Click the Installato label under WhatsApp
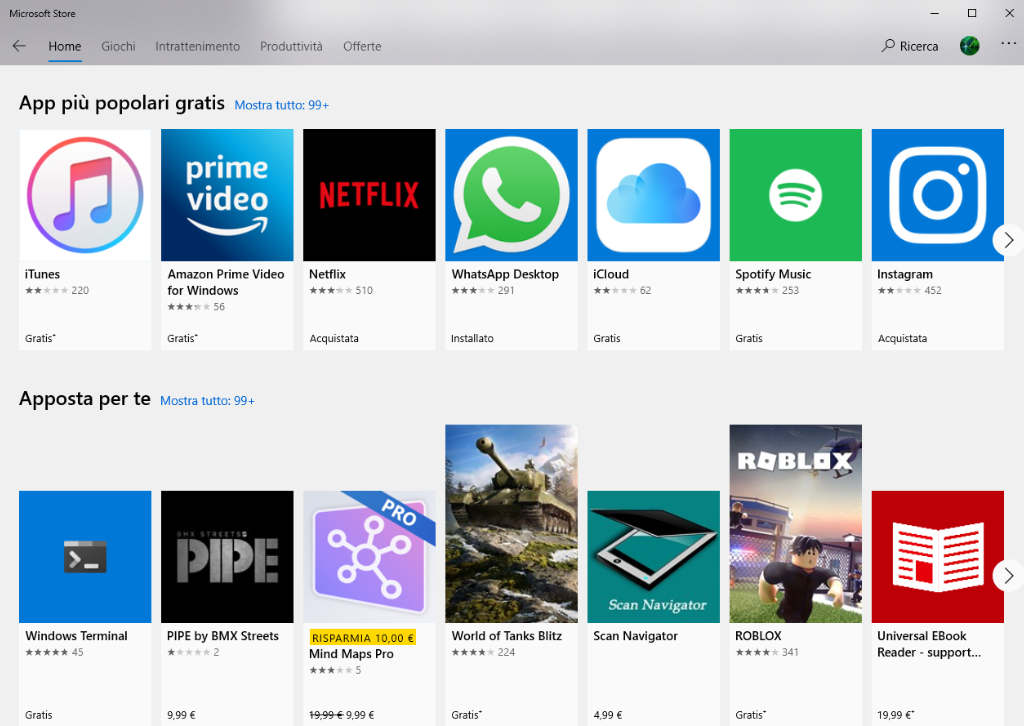1024x726 pixels. click(472, 338)
